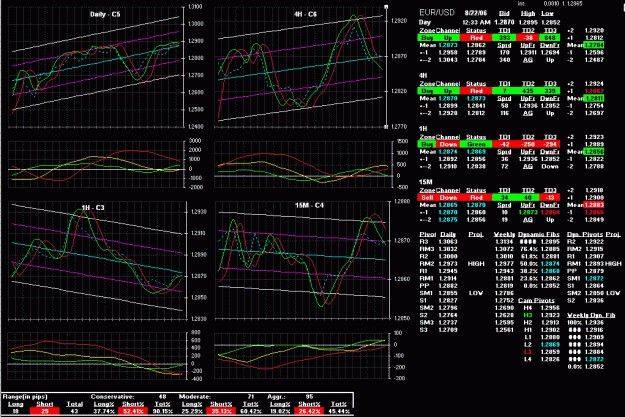Select 1H TD2 value -250
This screenshot has width=625, height=417.
[x=528, y=144]
